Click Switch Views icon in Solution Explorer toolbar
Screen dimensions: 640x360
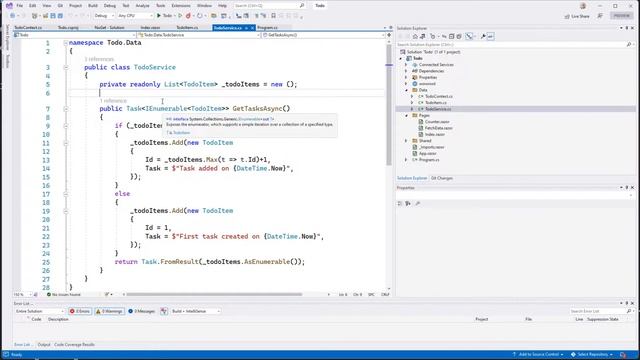tap(423, 36)
